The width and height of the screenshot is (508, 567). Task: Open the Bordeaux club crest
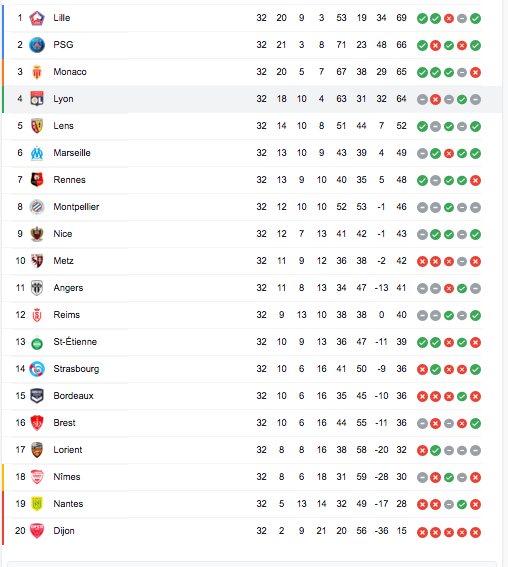[37, 396]
